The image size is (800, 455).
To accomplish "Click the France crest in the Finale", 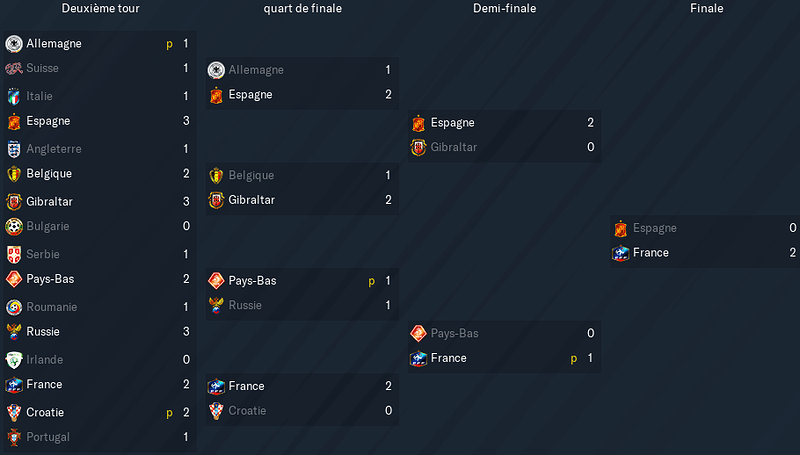I will (621, 253).
